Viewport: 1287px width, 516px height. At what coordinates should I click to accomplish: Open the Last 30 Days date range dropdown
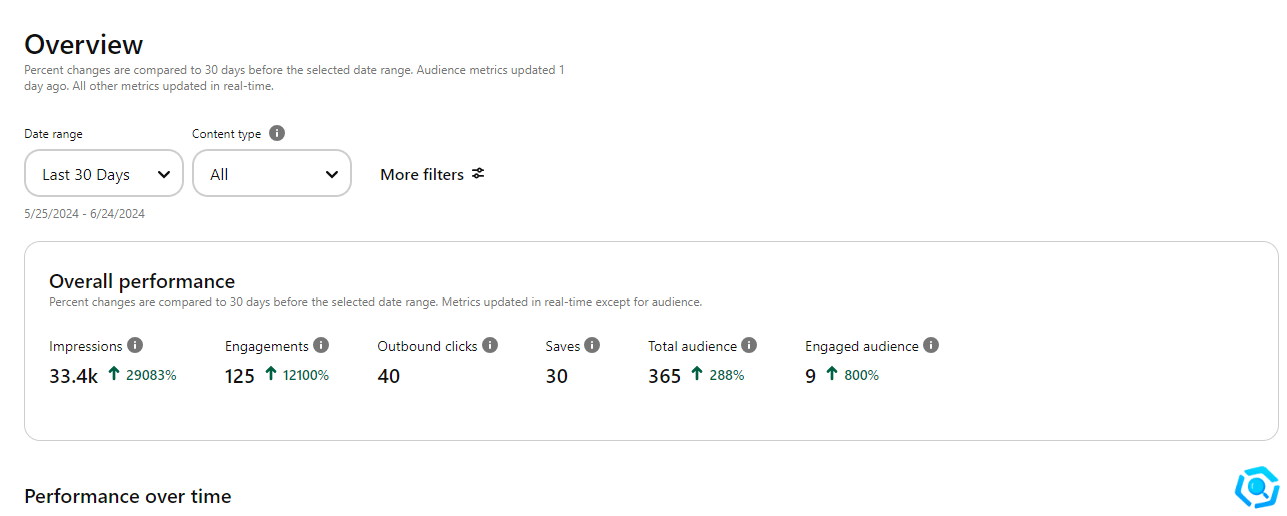click(x=104, y=174)
